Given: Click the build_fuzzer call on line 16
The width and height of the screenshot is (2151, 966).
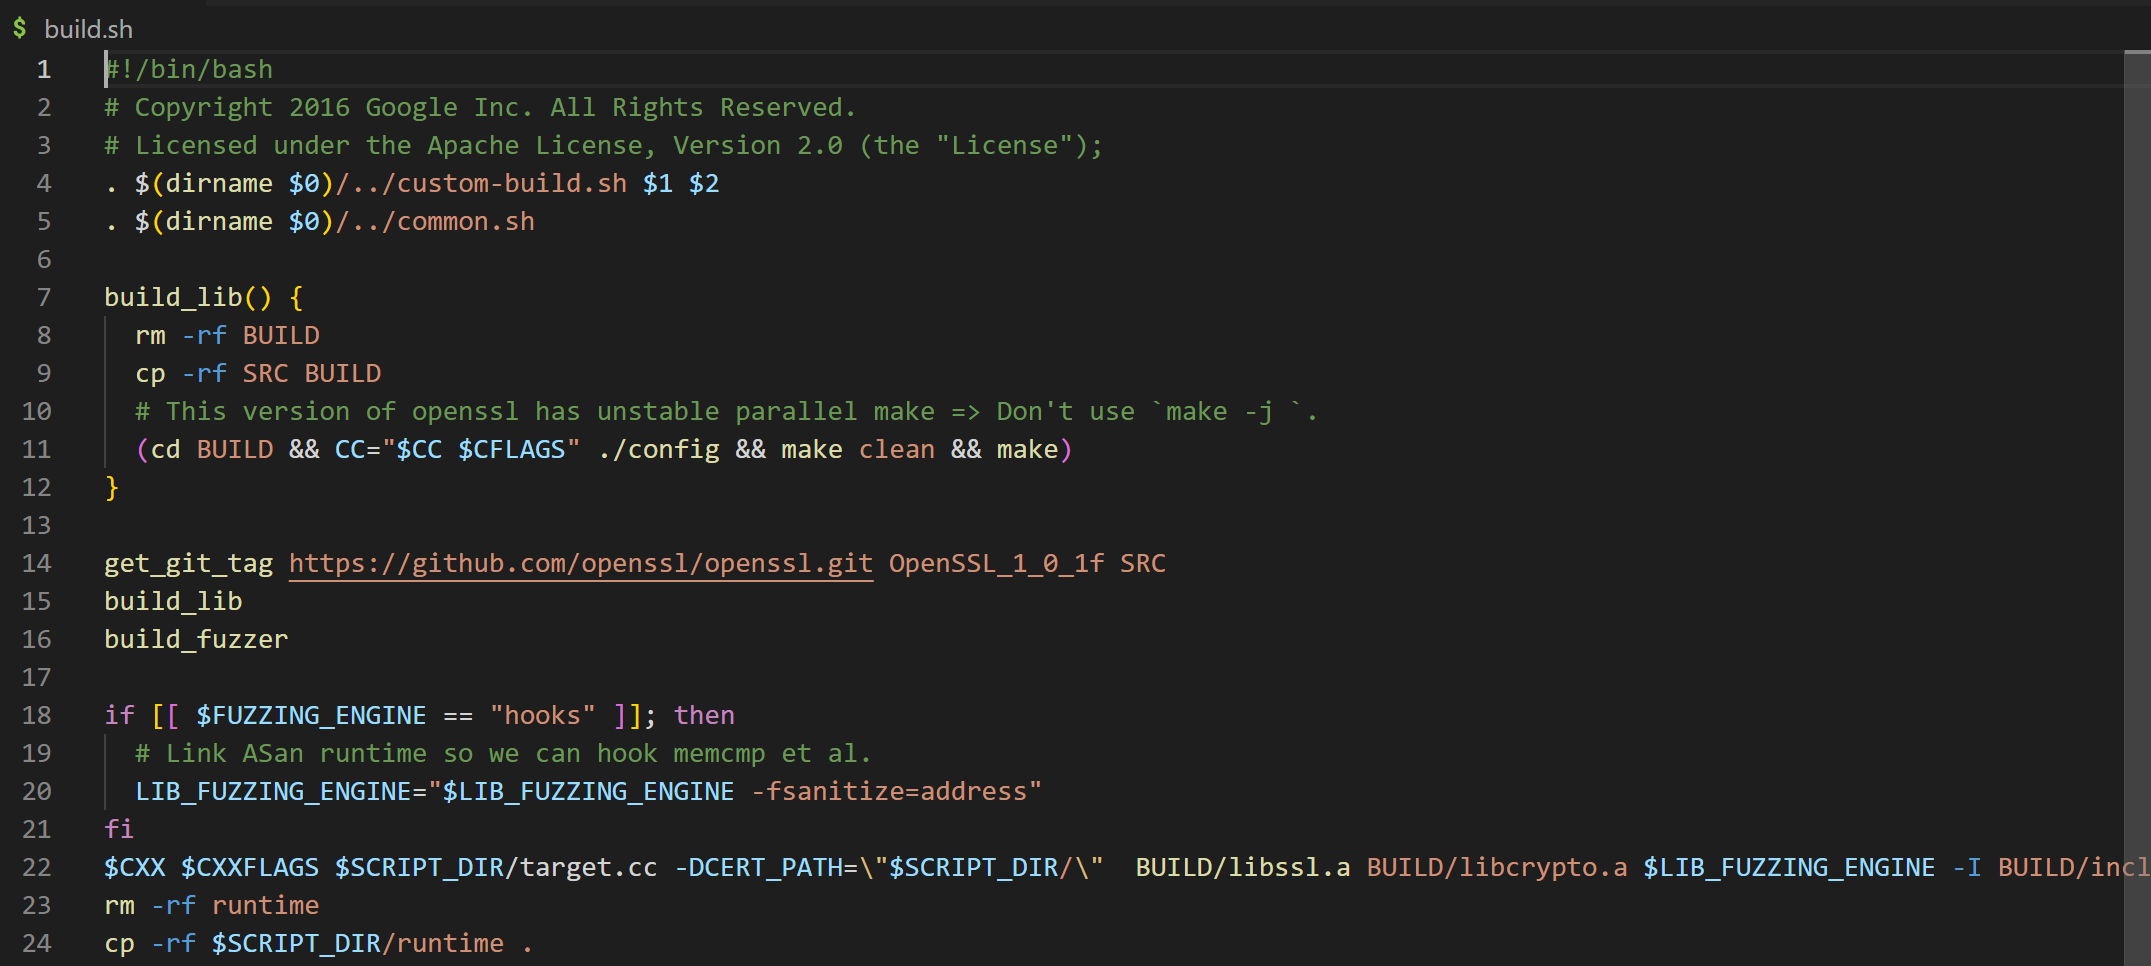Looking at the screenshot, I should [196, 640].
